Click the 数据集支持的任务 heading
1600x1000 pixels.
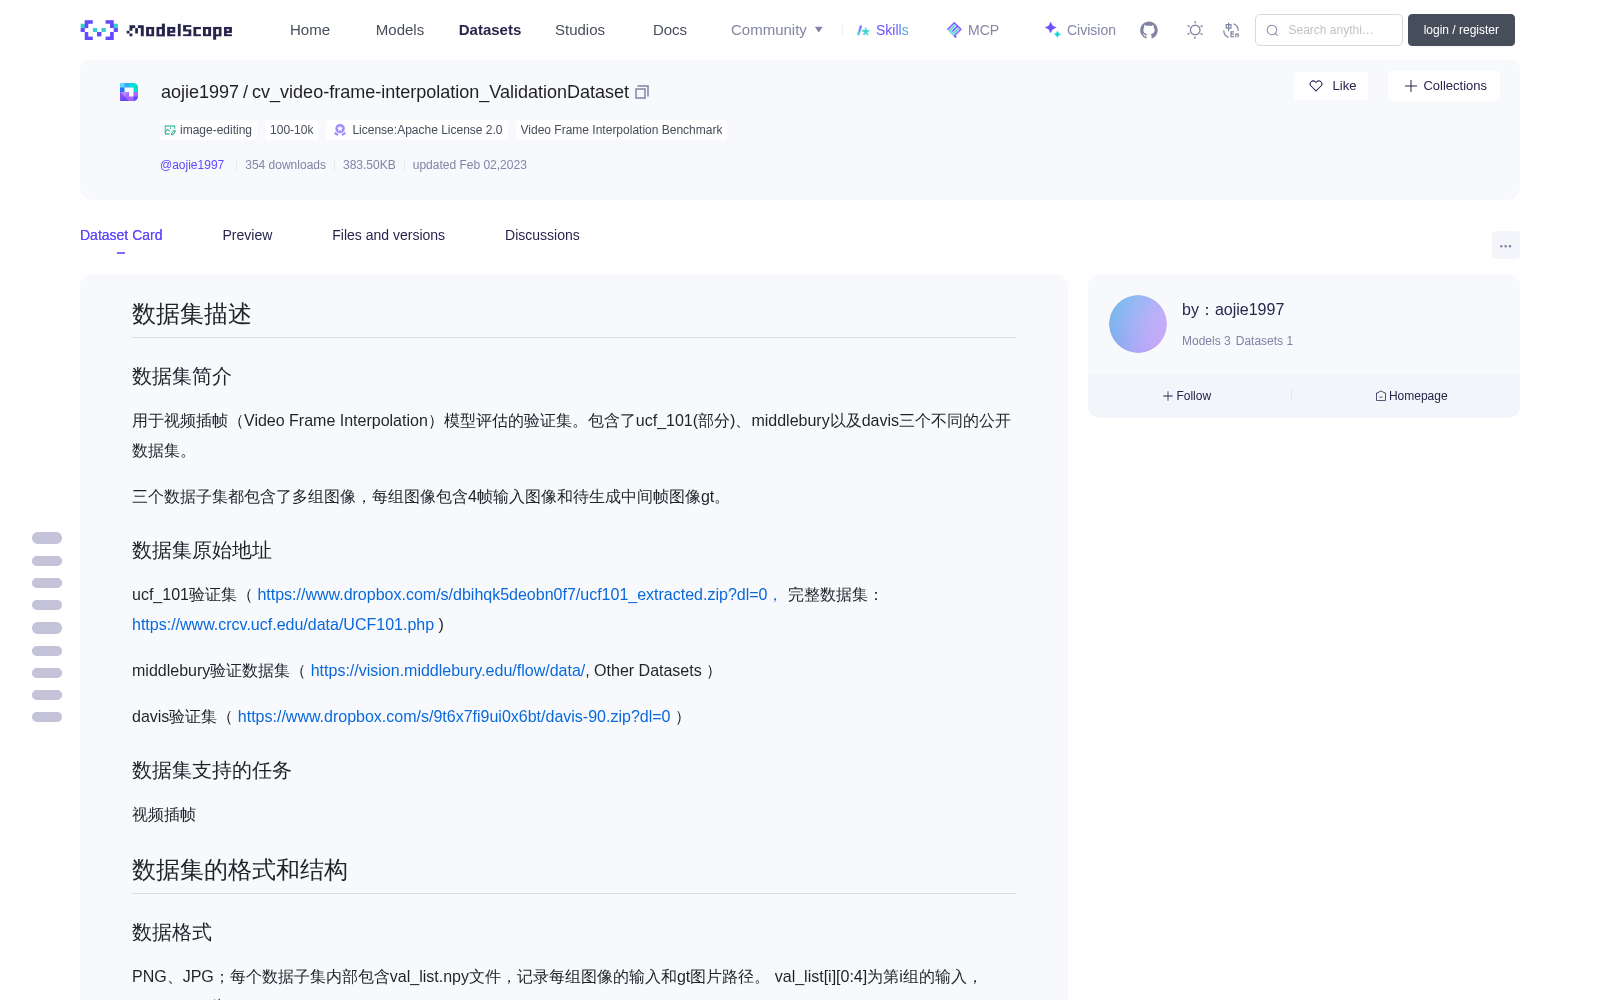tap(212, 770)
